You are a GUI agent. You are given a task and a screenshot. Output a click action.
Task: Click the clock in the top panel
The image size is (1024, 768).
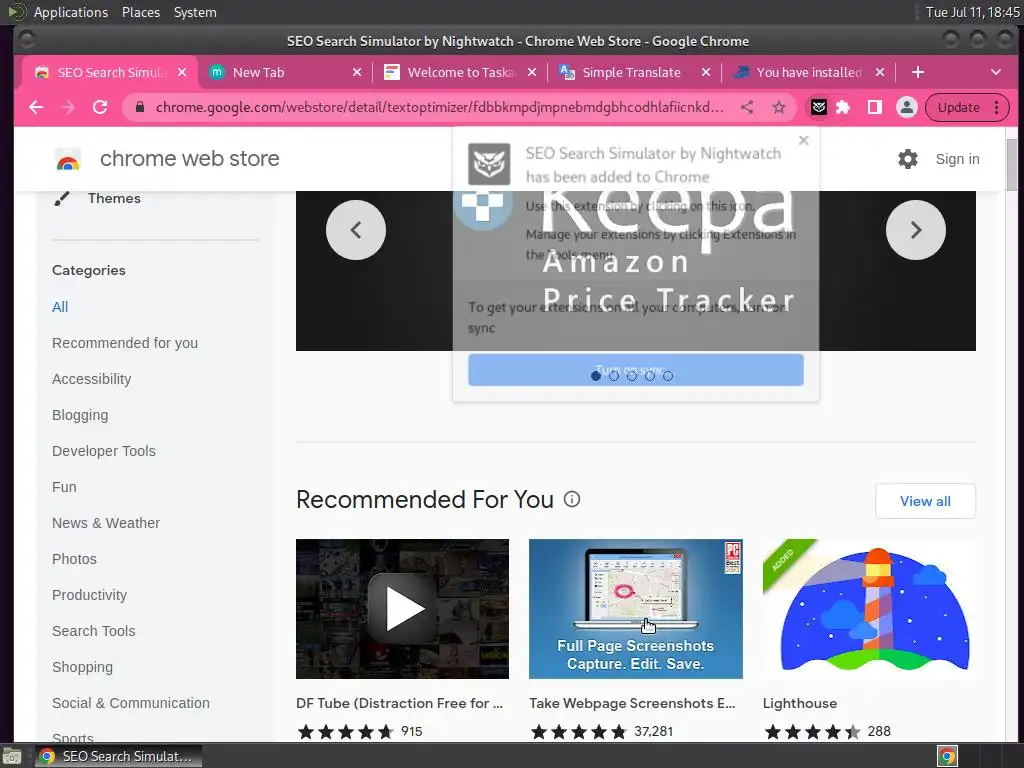point(972,12)
